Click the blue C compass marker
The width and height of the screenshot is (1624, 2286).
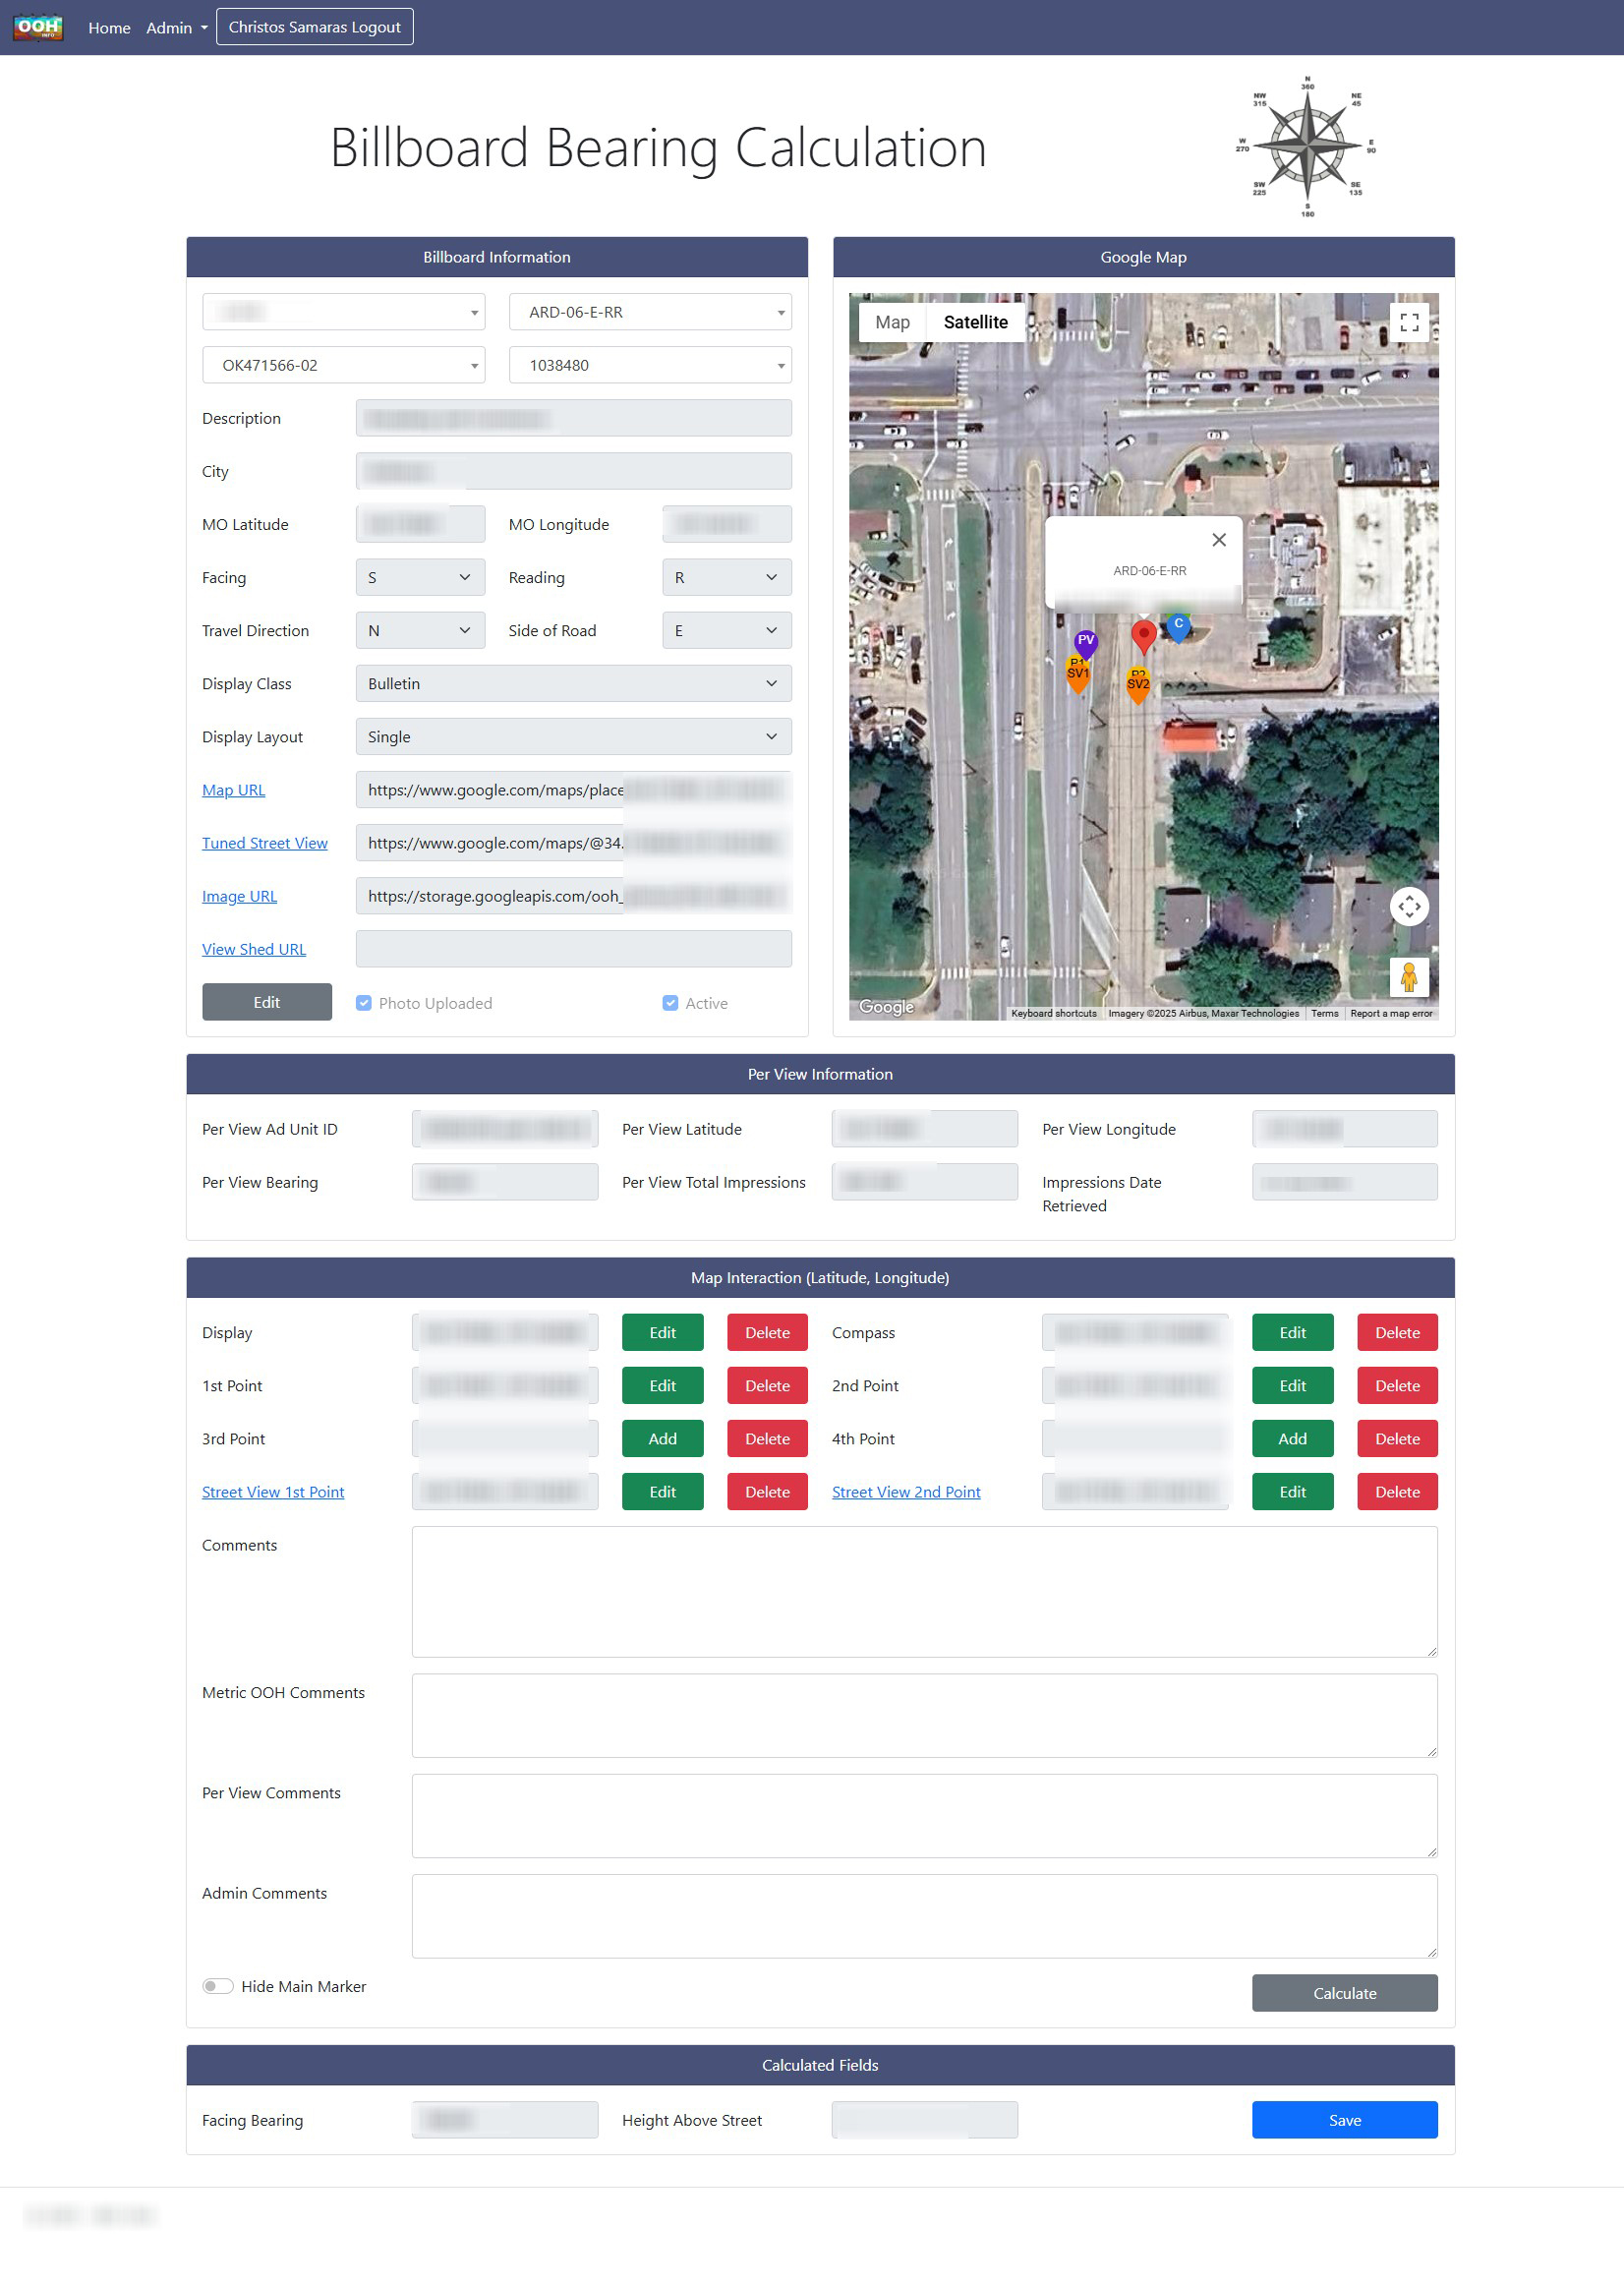1179,627
